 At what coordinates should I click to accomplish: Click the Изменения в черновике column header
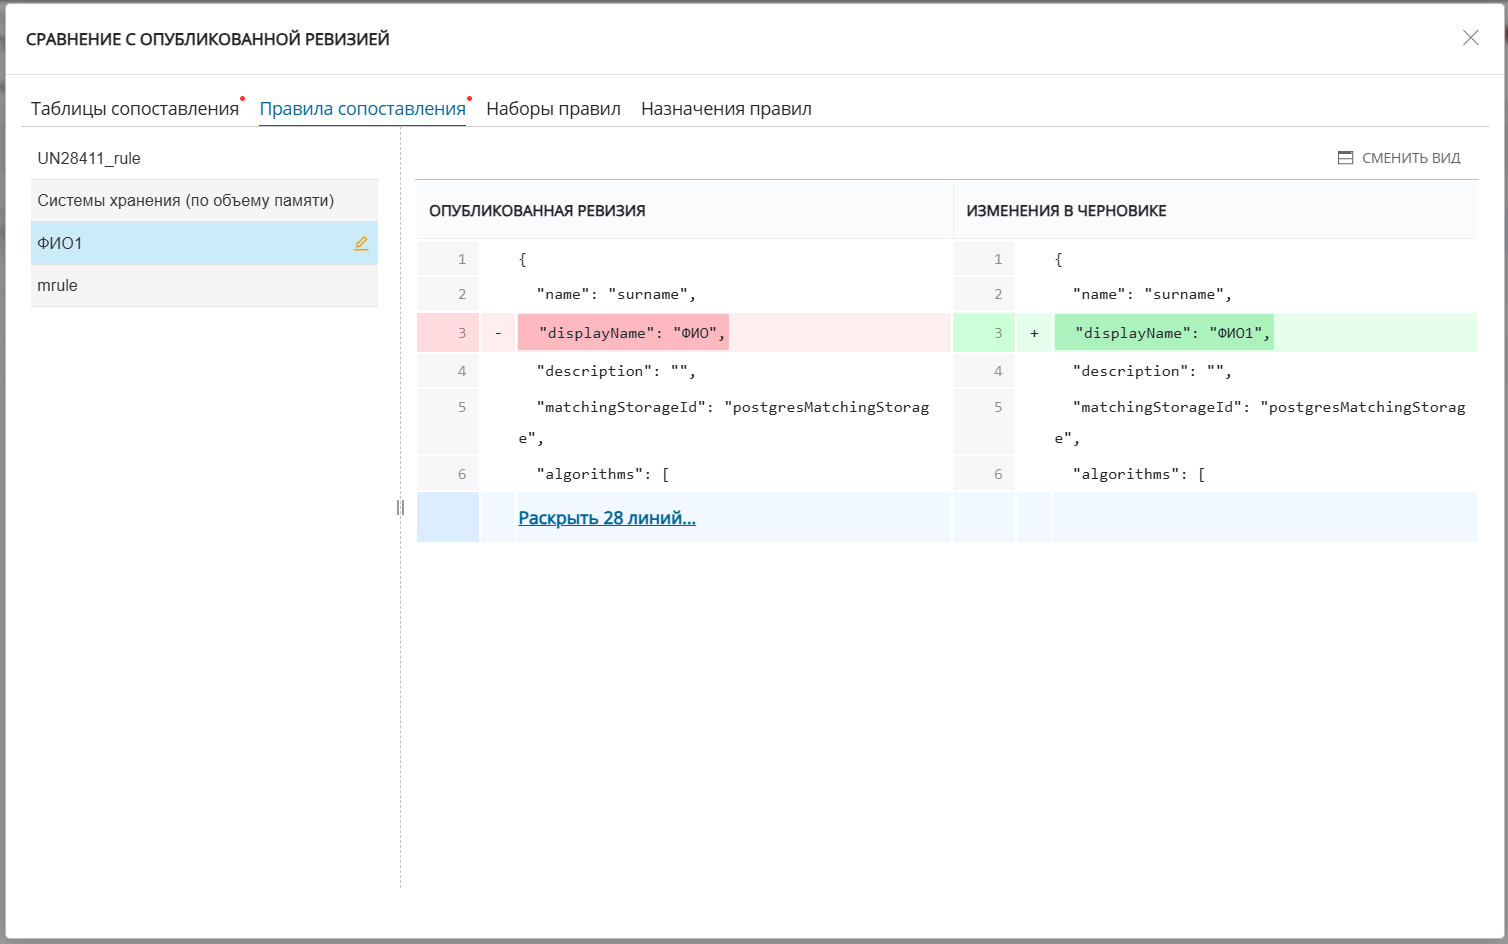click(1066, 211)
